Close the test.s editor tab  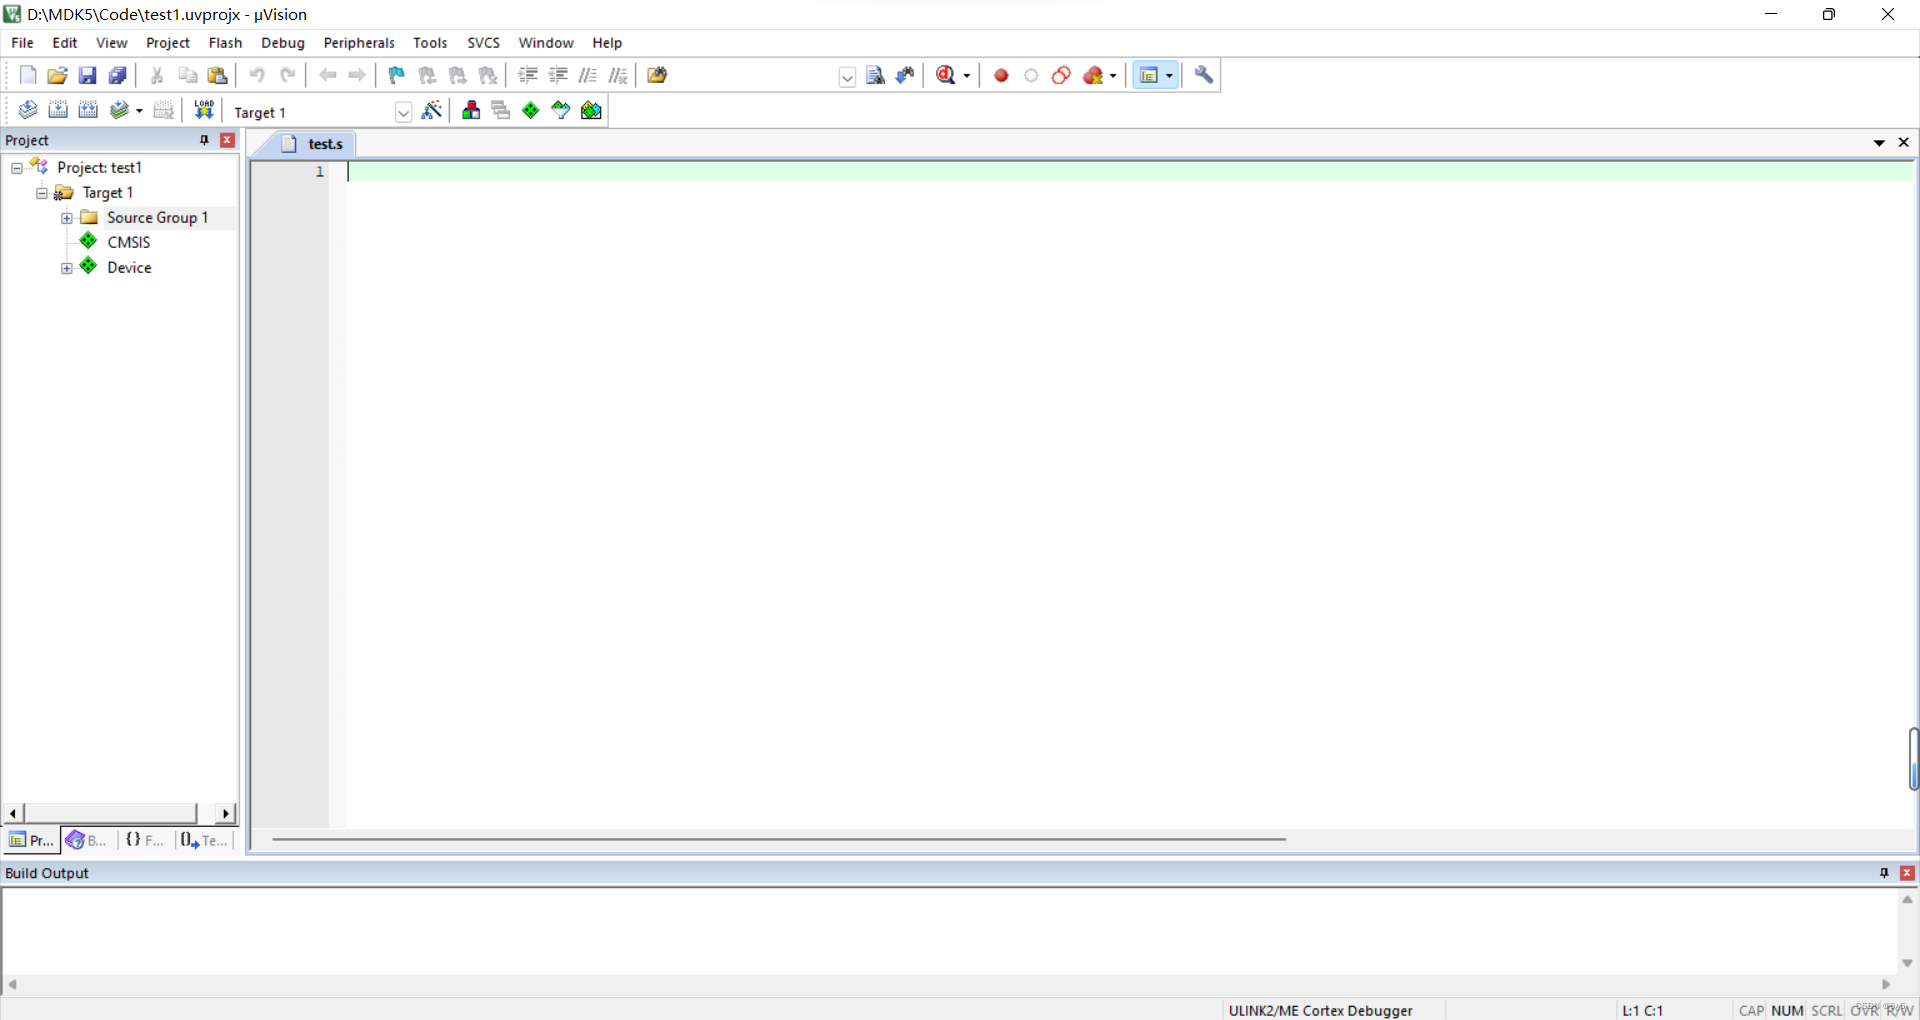coord(1904,143)
